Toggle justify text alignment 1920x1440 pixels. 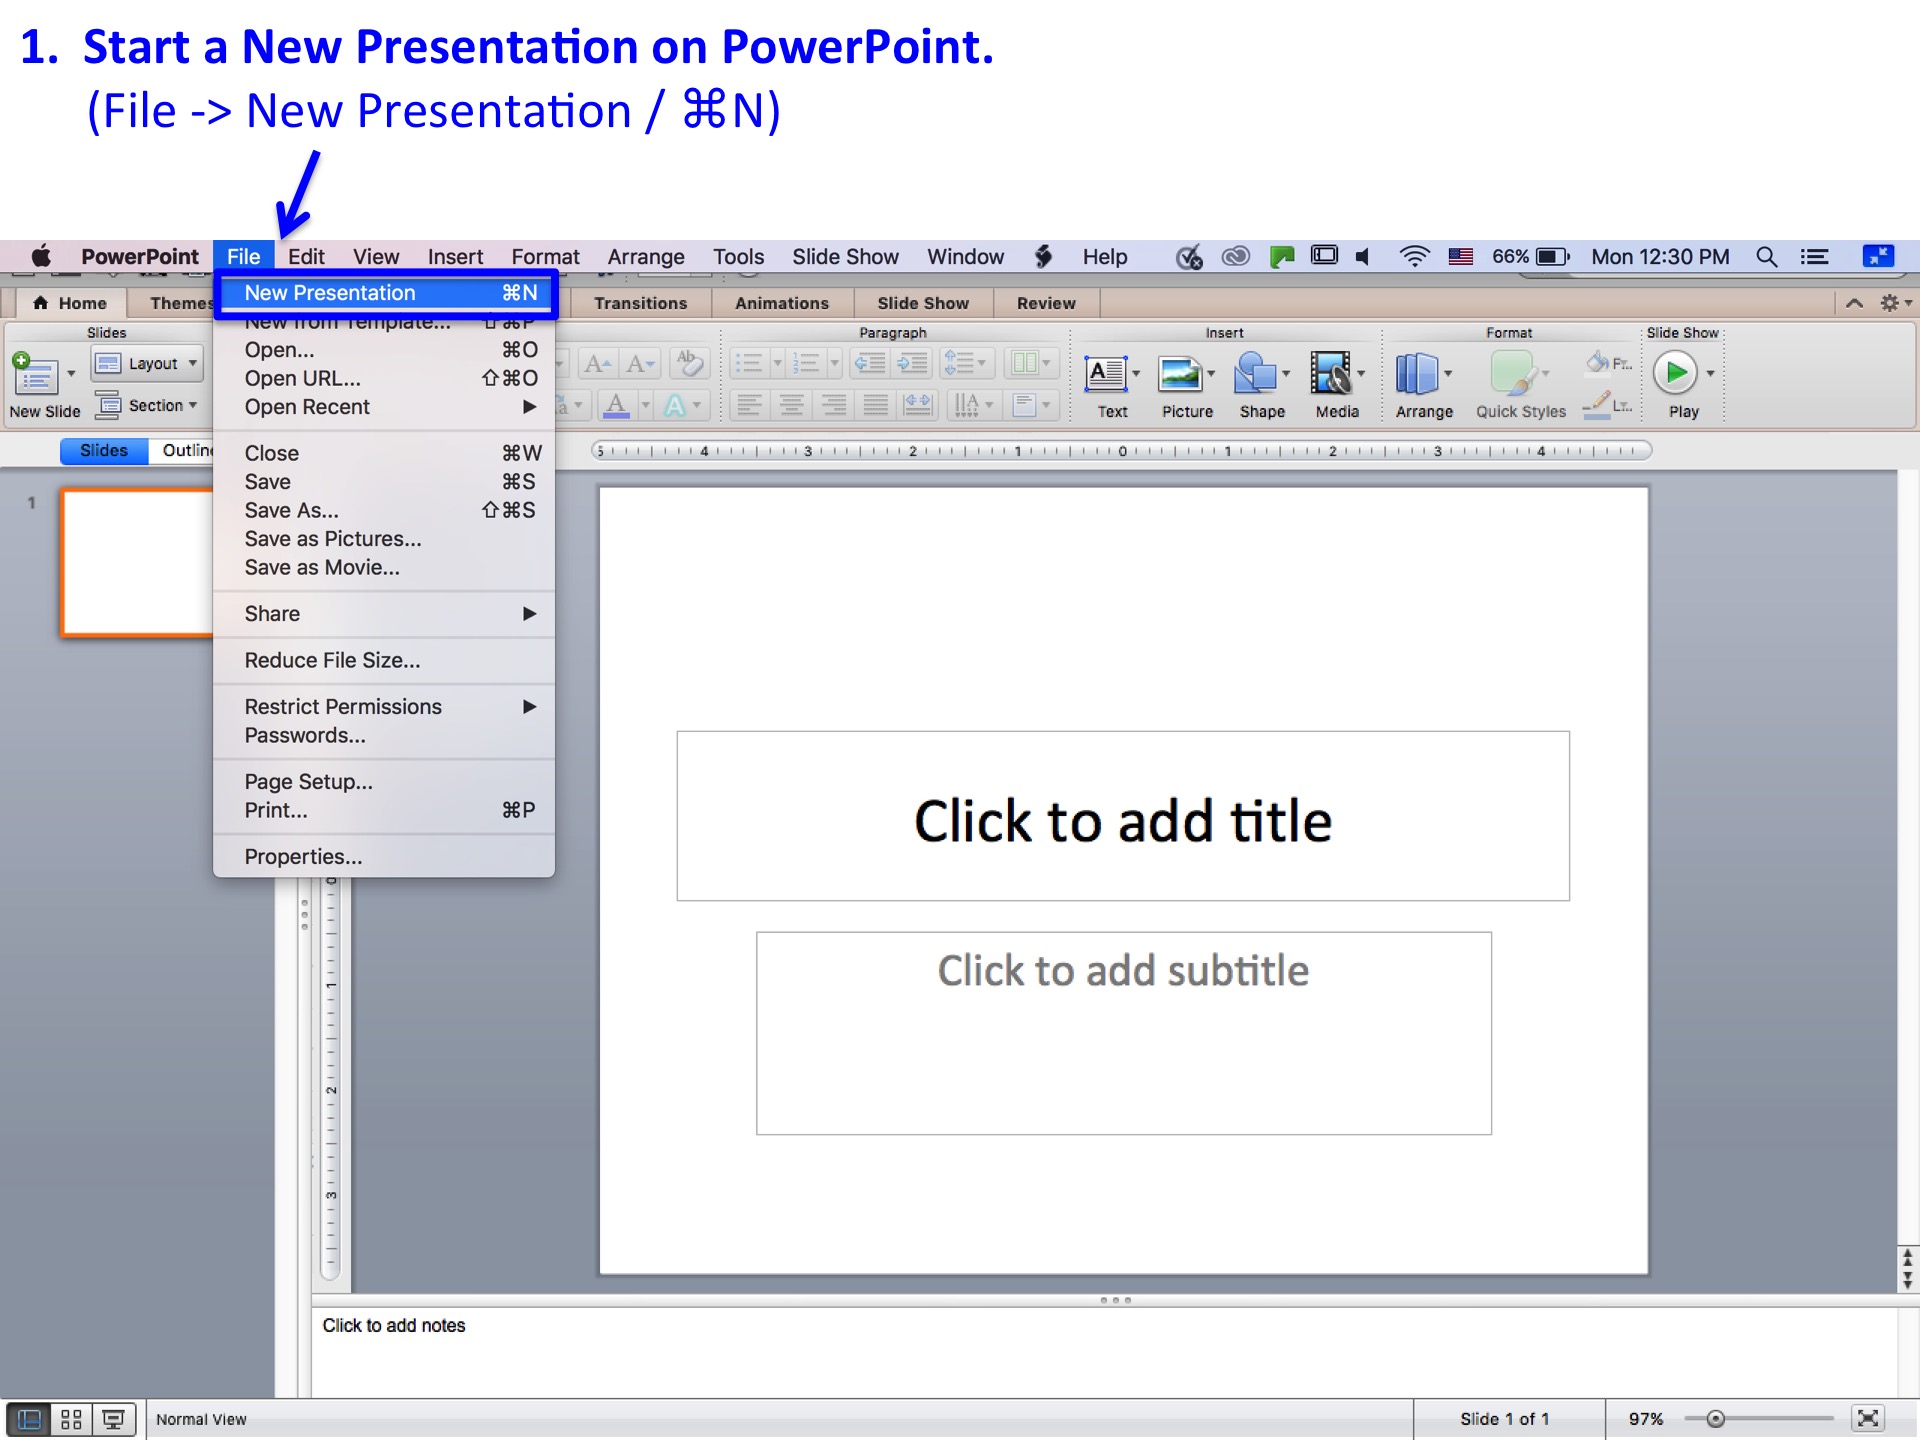click(x=875, y=405)
